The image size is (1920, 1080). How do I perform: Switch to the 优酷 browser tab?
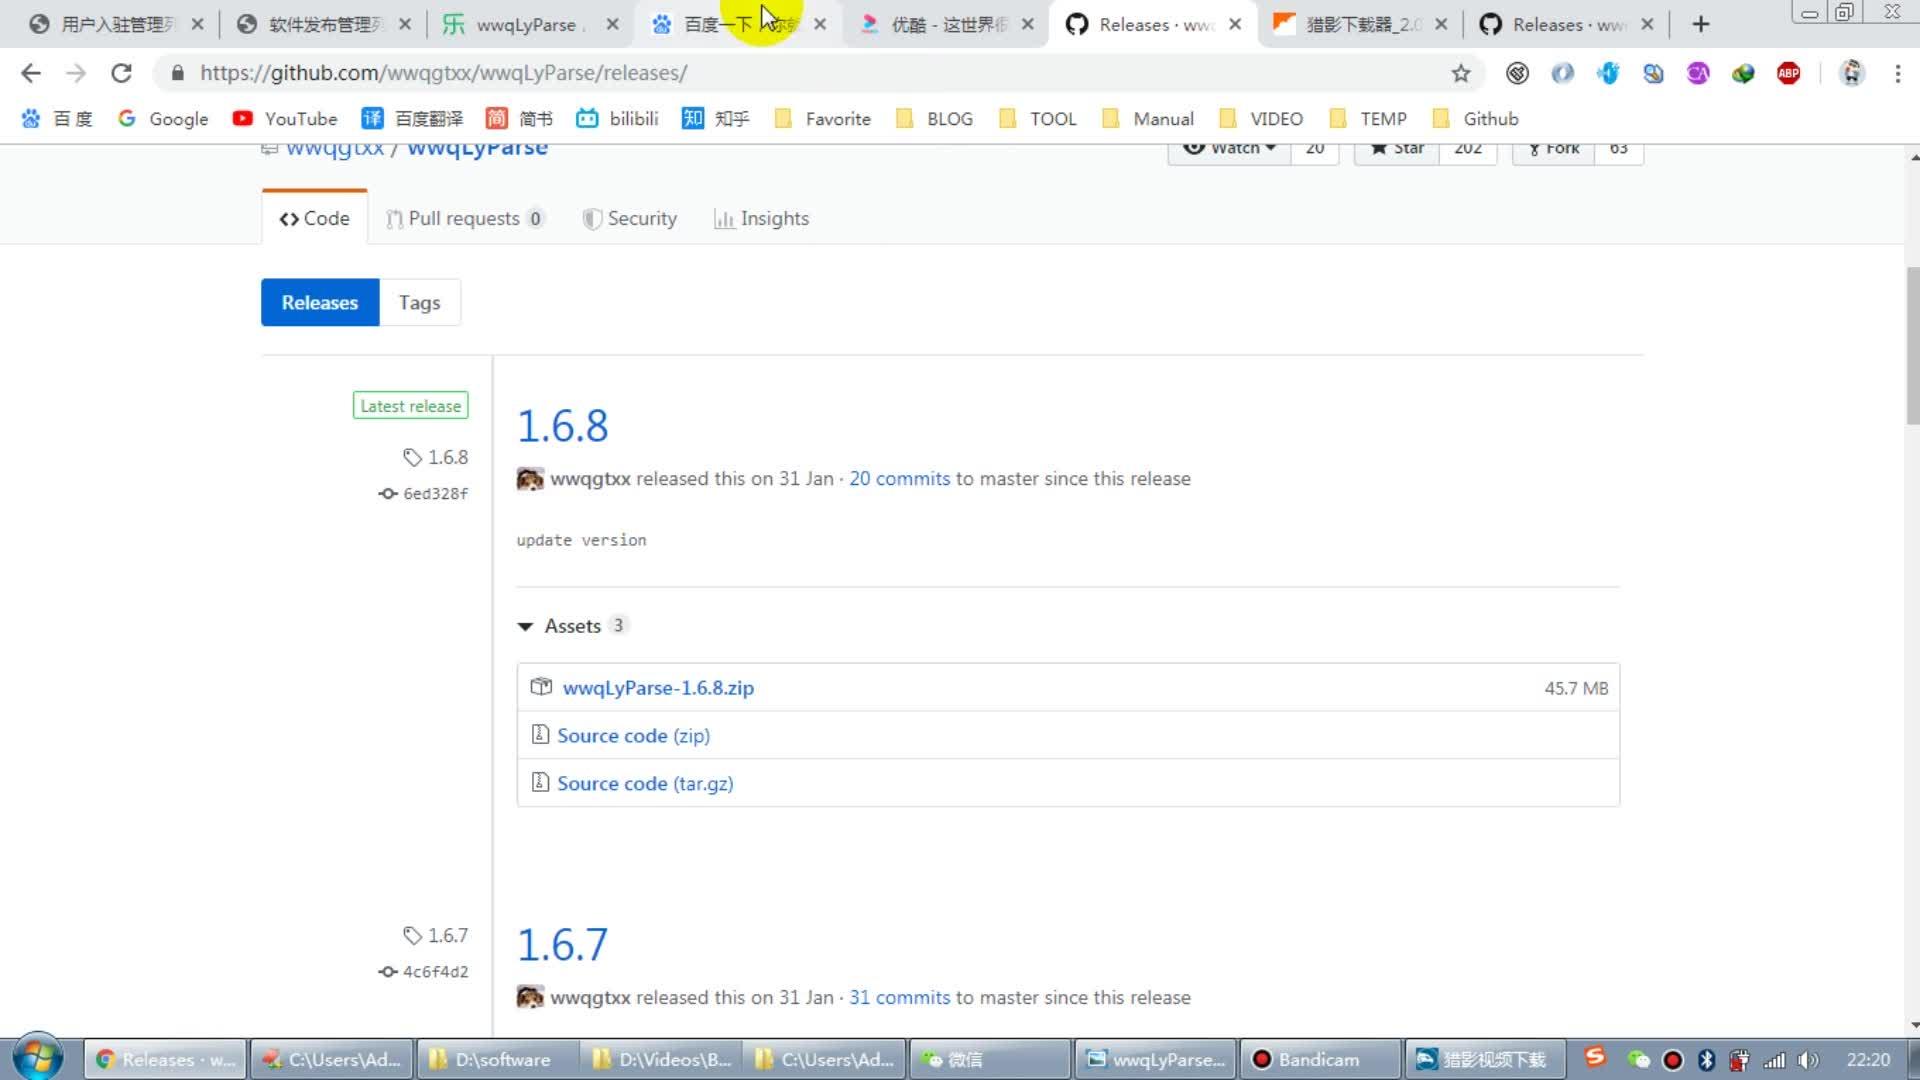[945, 24]
